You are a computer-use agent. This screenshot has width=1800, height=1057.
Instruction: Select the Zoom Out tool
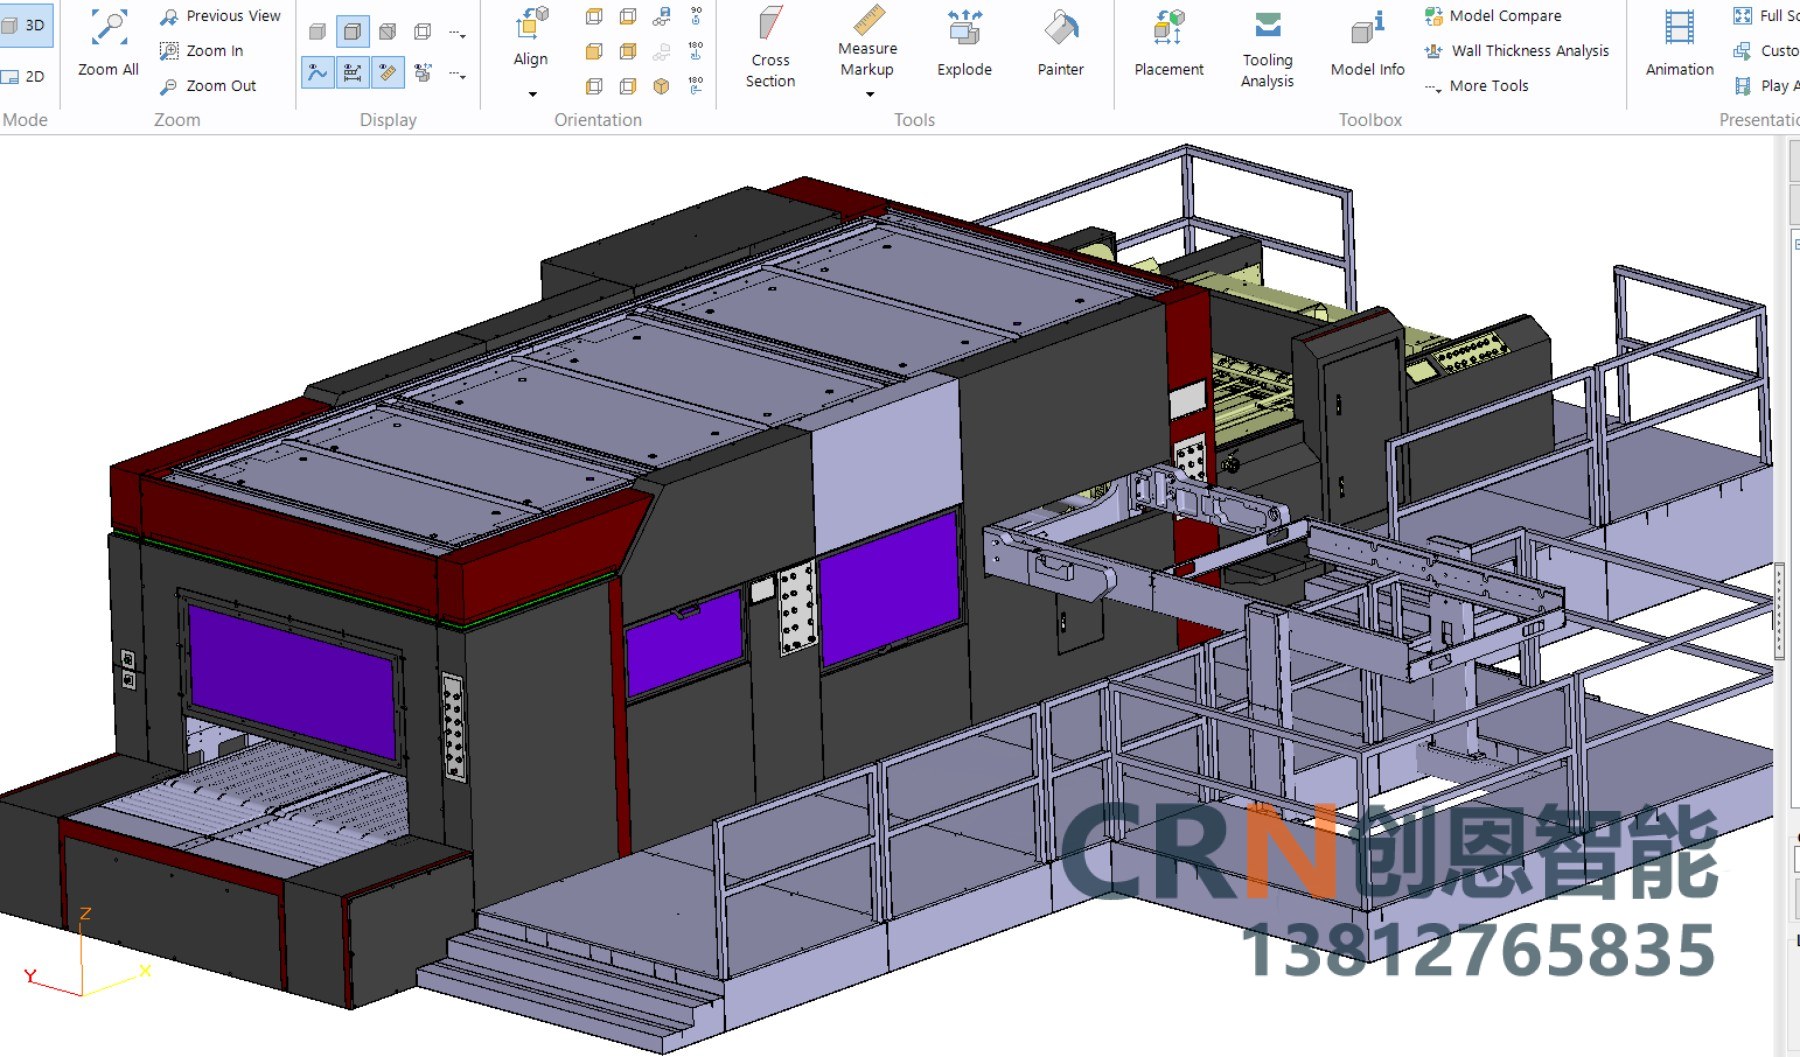tap(208, 86)
